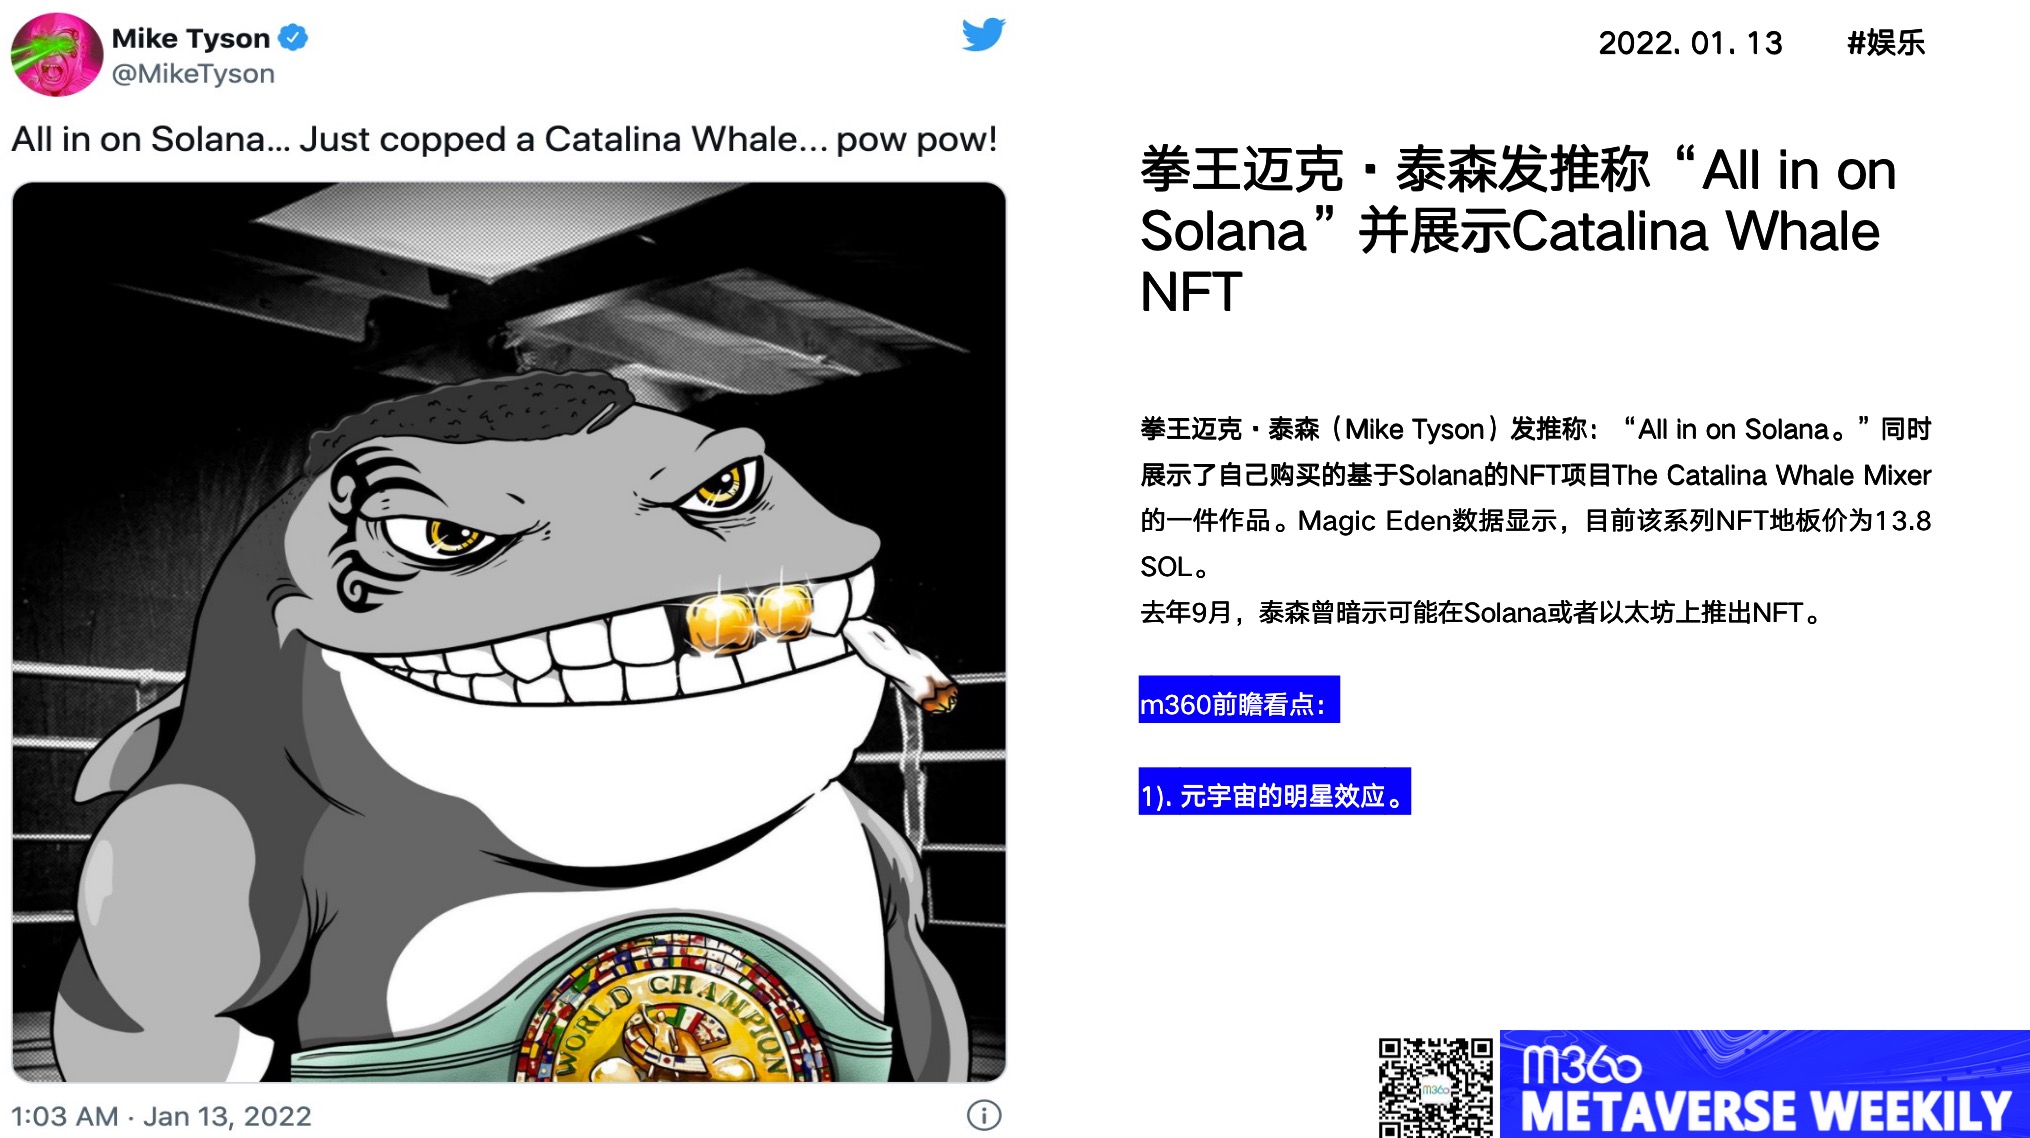This screenshot has height=1138, width=2030.
Task: Click the blue verified badge
Action: click(293, 38)
